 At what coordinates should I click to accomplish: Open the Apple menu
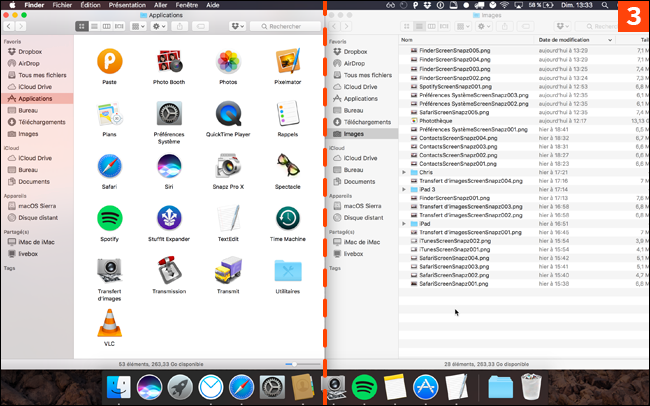coord(12,5)
